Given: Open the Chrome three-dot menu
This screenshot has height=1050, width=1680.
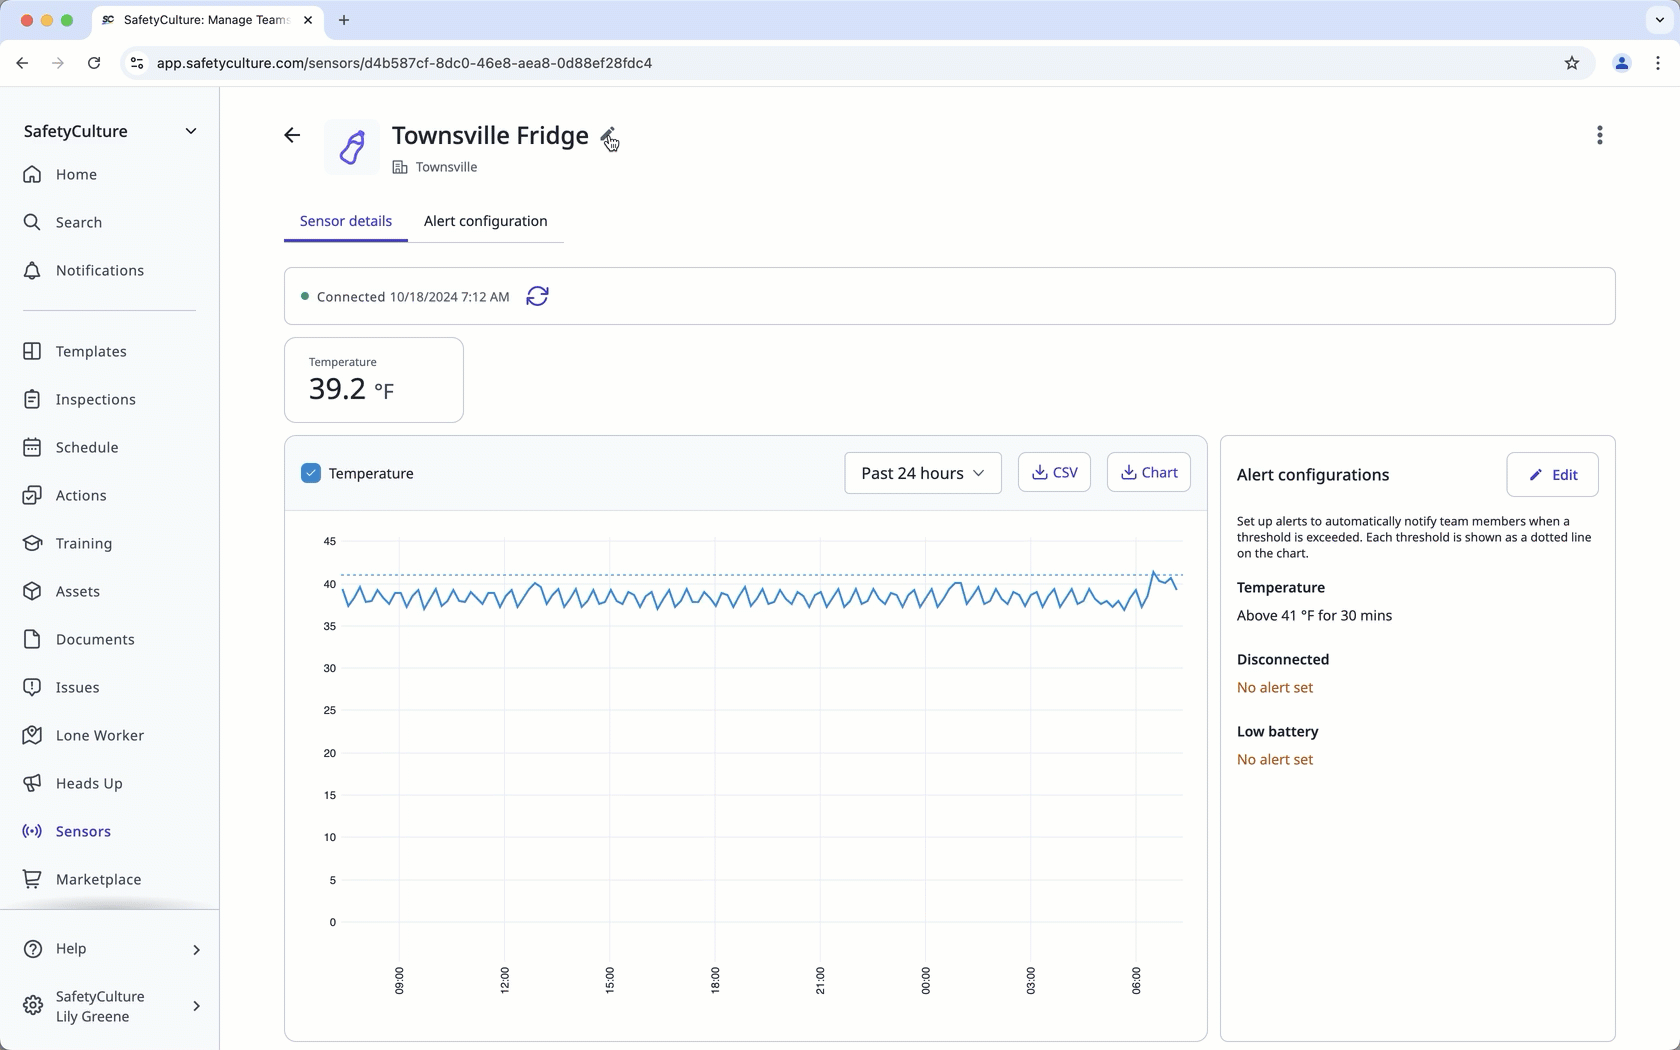Looking at the screenshot, I should tap(1658, 63).
